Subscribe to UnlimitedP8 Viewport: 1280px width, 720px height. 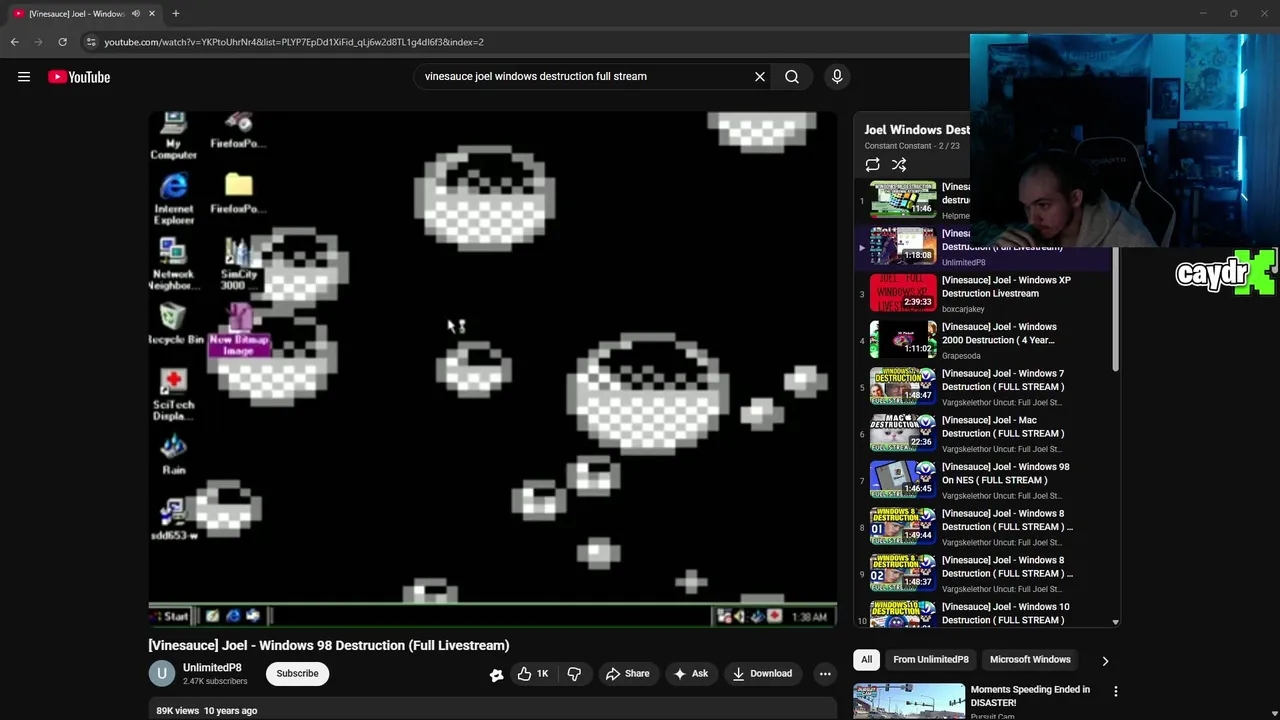pos(297,674)
